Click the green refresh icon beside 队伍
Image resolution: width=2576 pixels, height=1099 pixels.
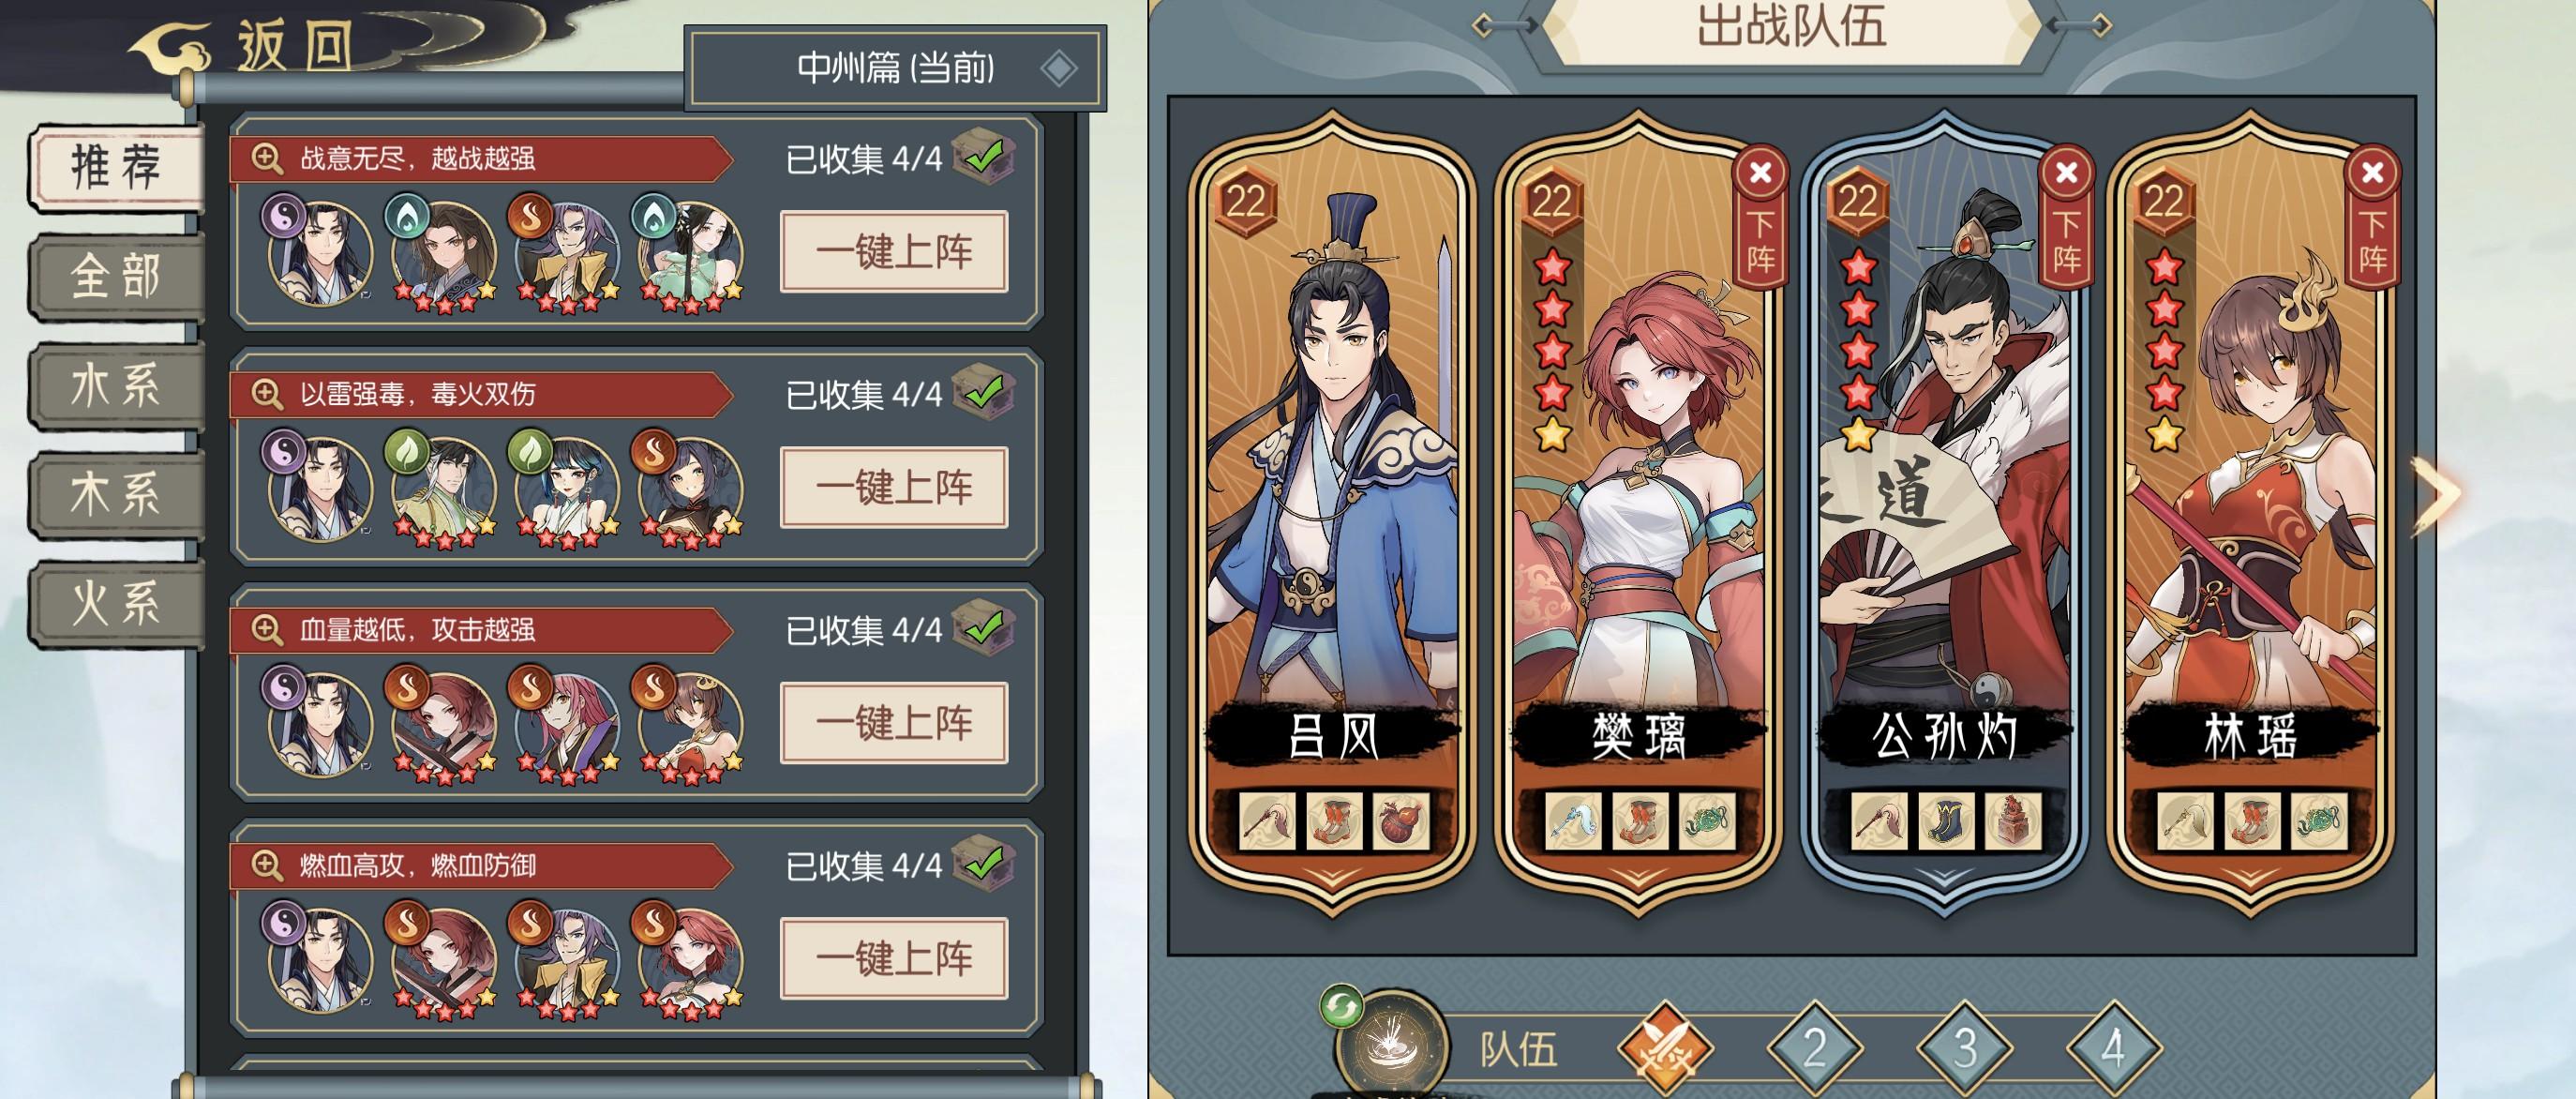1341,1006
